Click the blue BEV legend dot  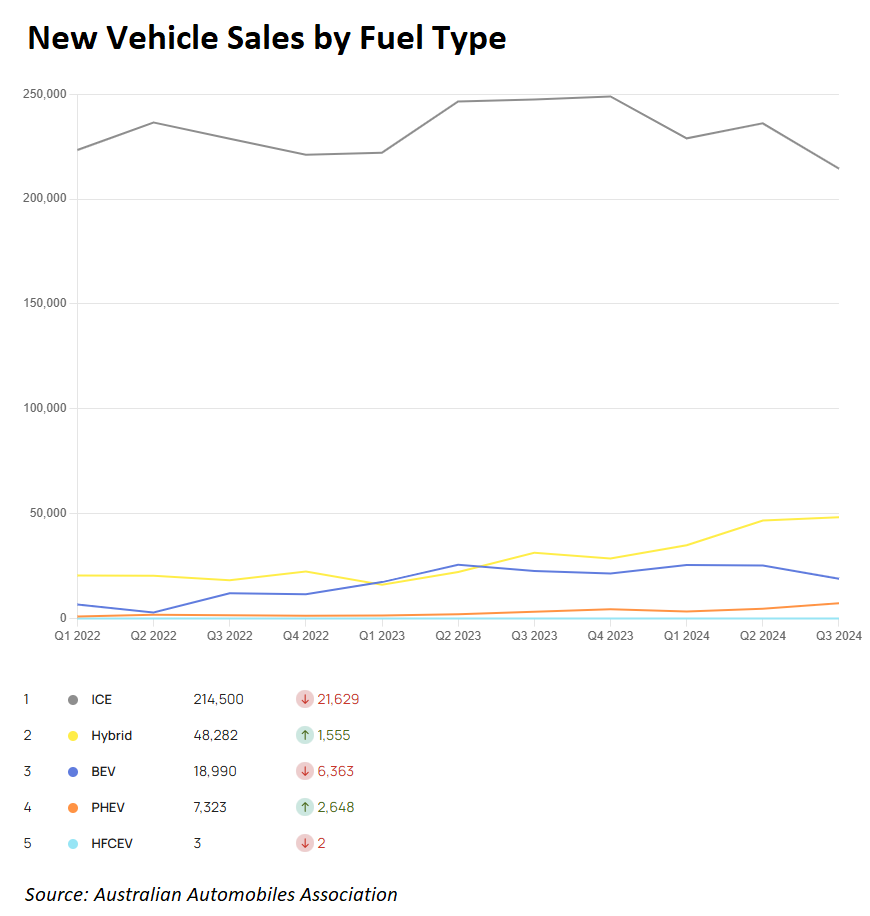click(x=72, y=772)
